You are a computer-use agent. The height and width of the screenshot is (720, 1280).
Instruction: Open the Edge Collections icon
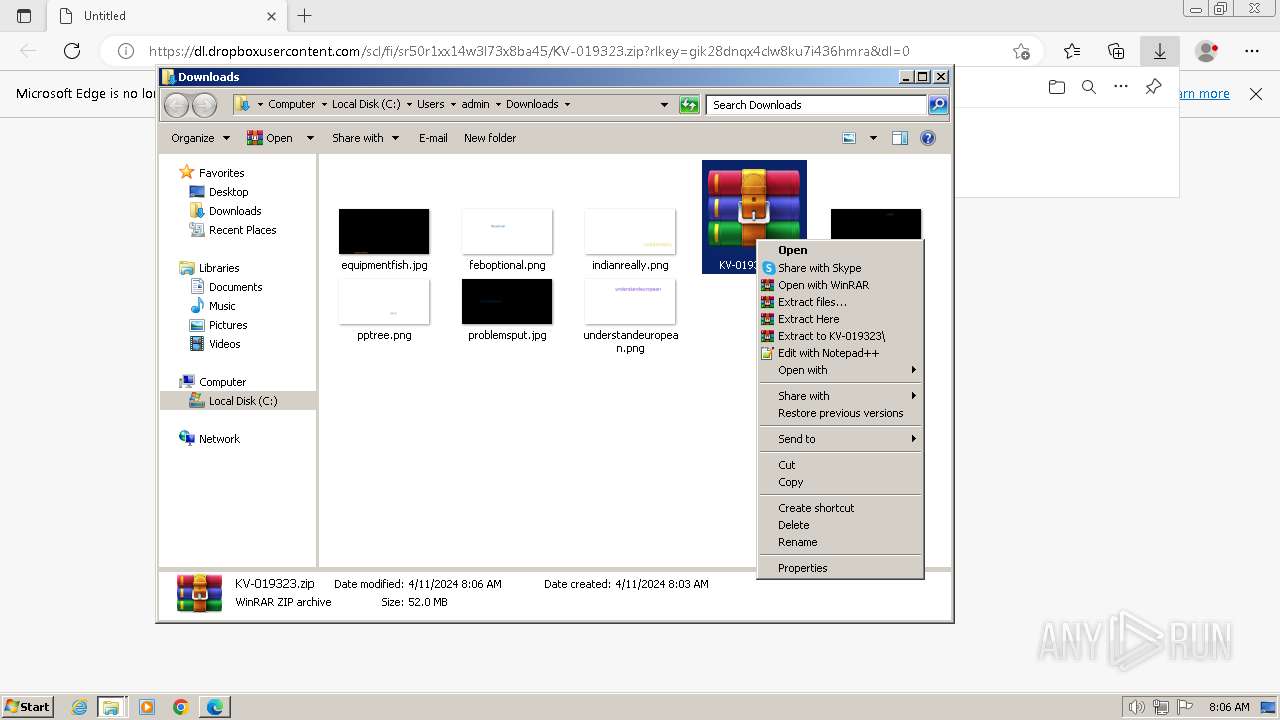pyautogui.click(x=1116, y=51)
